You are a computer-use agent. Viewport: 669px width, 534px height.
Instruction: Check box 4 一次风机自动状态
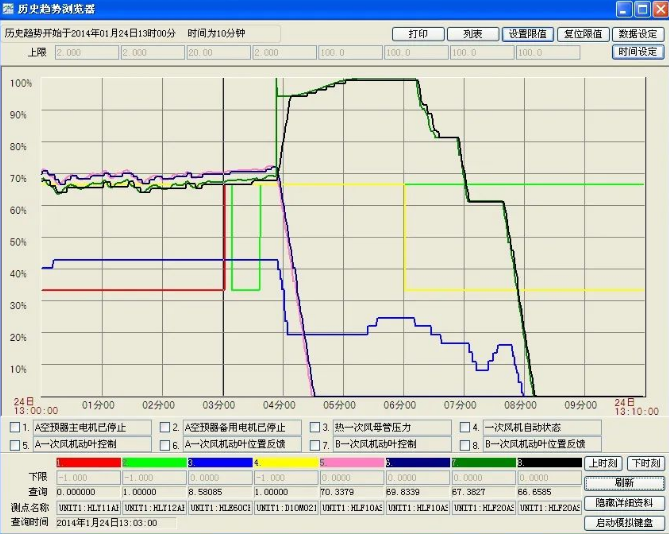click(x=465, y=428)
